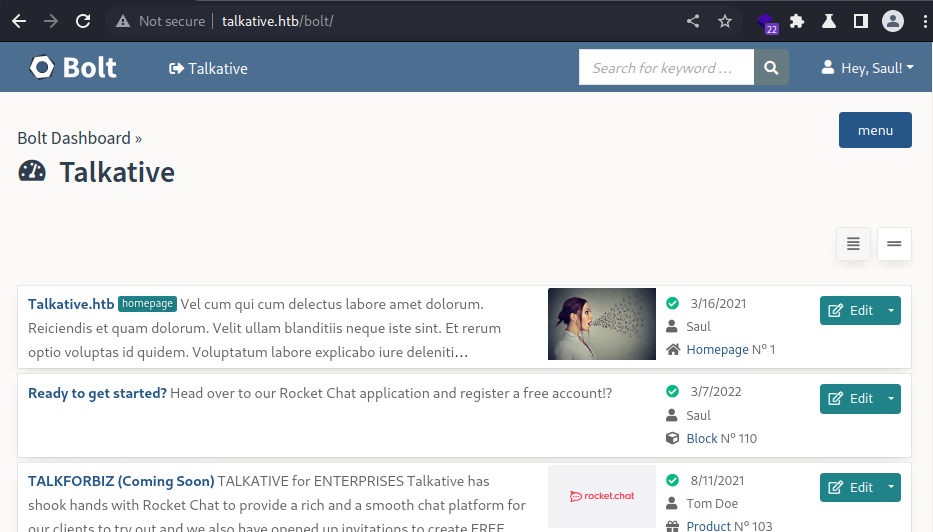The image size is (933, 532).
Task: Toggle the browser side panel icon
Action: click(860, 21)
